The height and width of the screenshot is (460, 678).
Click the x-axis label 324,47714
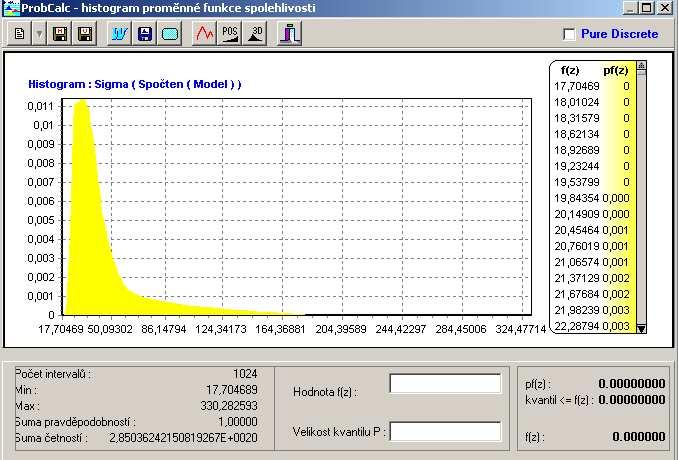click(x=521, y=329)
